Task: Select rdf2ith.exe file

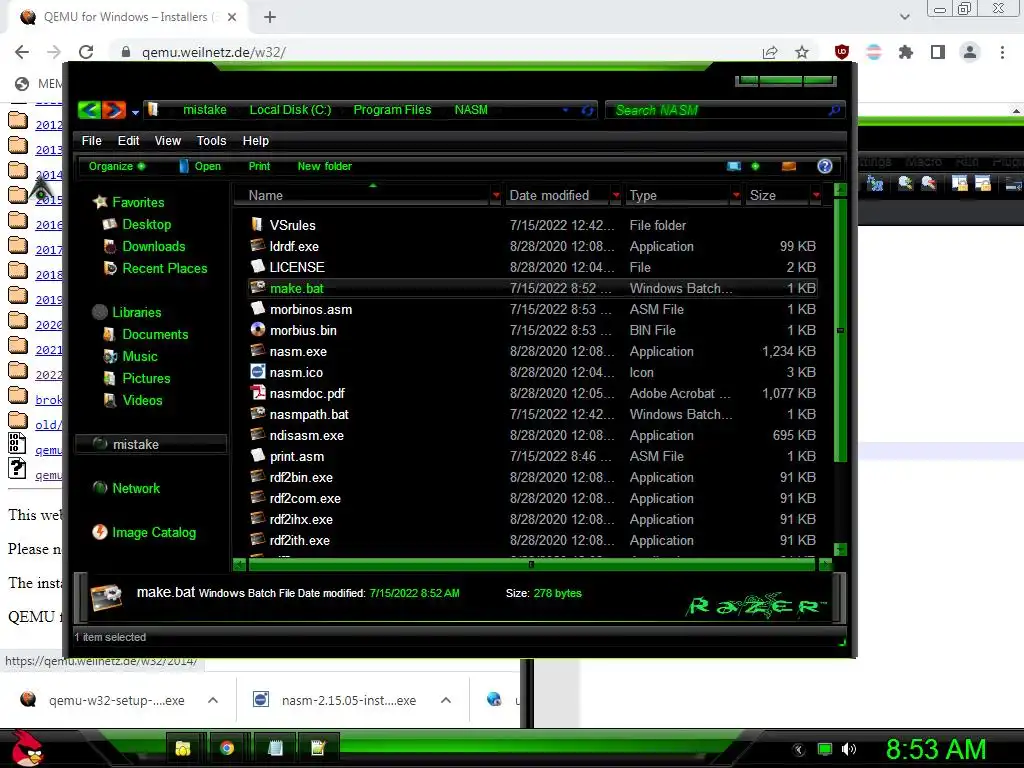Action: [299, 540]
